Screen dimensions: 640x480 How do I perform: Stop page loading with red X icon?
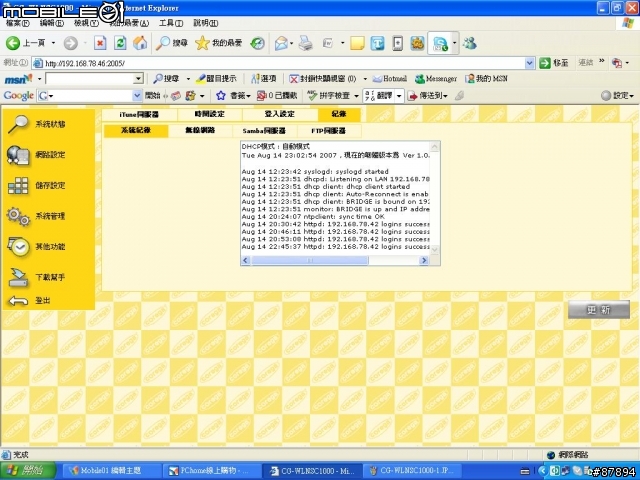click(100, 43)
